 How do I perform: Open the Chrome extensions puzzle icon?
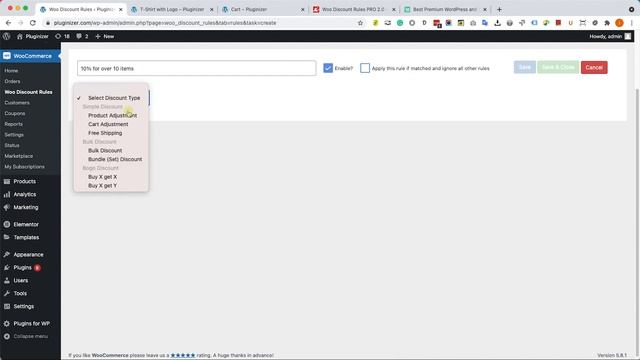607,23
